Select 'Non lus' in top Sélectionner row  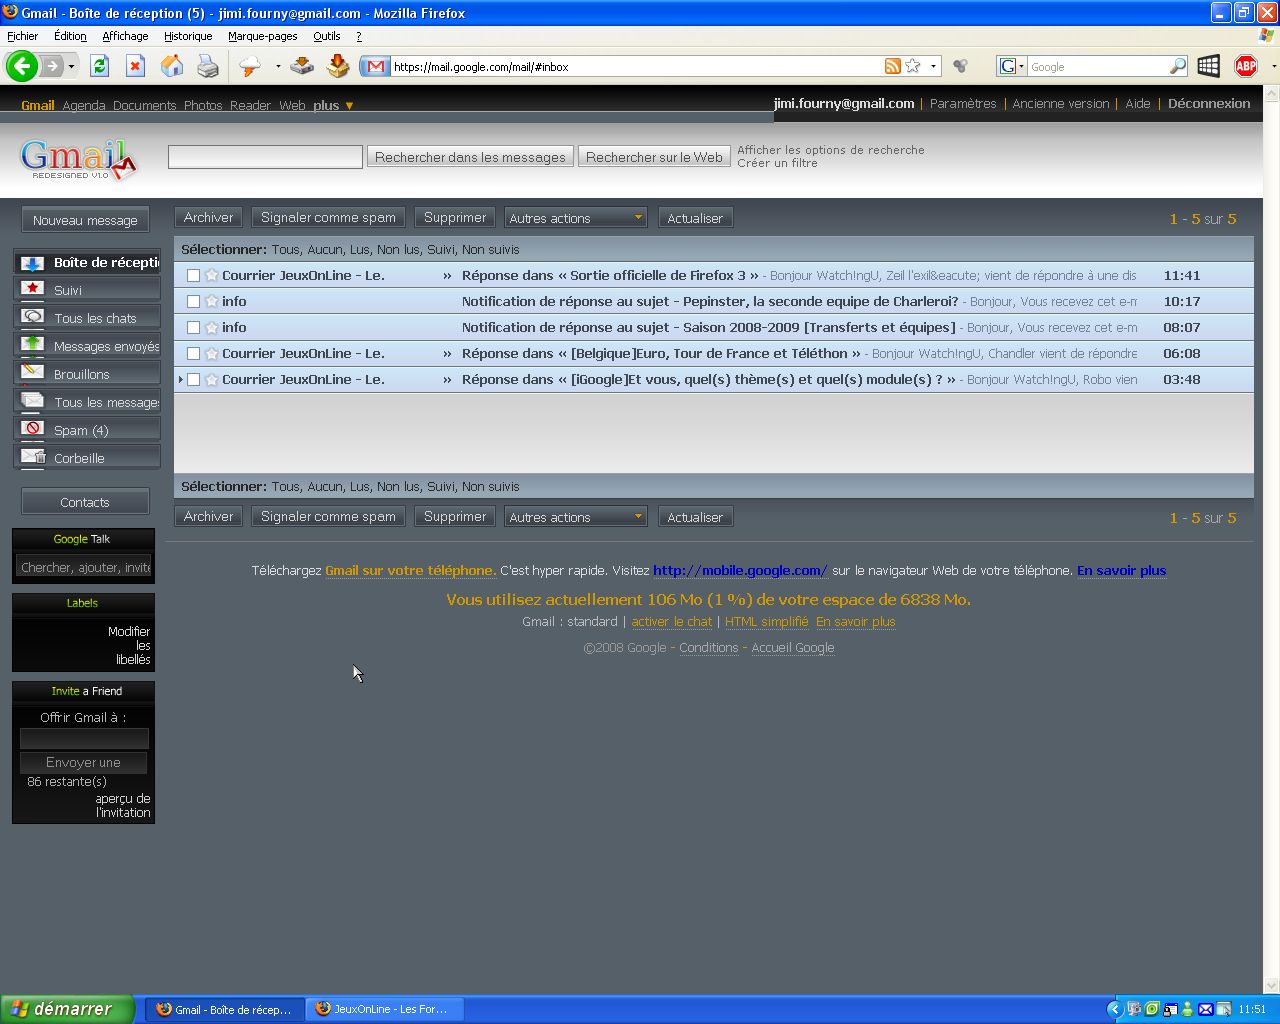pos(398,250)
